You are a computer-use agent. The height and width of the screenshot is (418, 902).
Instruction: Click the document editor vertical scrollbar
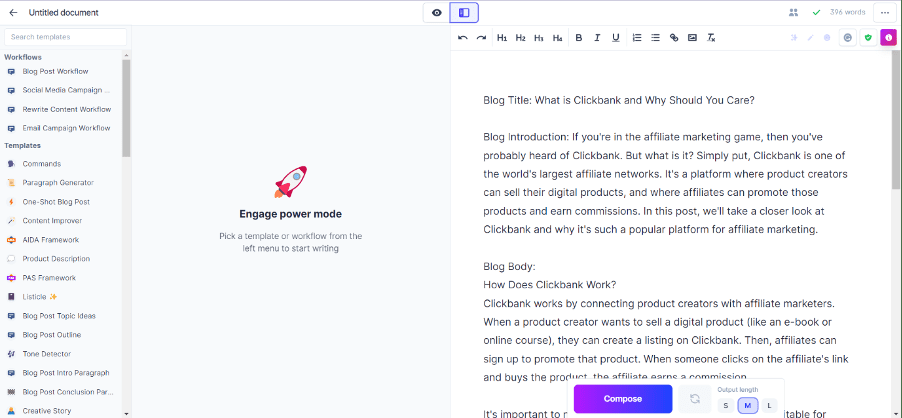(x=896, y=120)
